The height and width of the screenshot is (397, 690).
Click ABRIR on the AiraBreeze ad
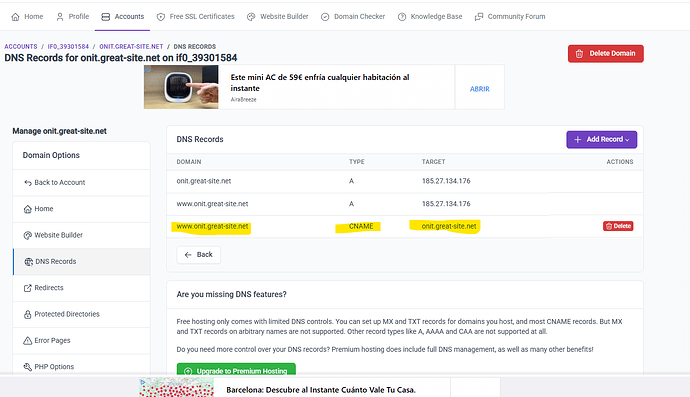click(480, 89)
